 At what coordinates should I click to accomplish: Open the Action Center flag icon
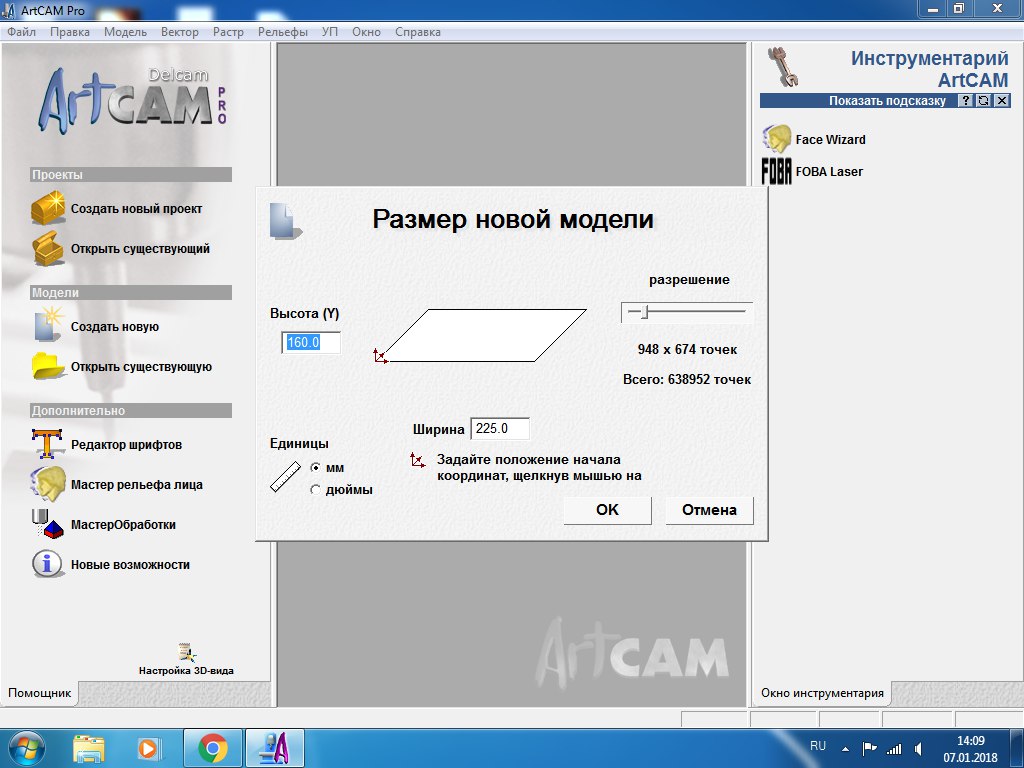(869, 749)
